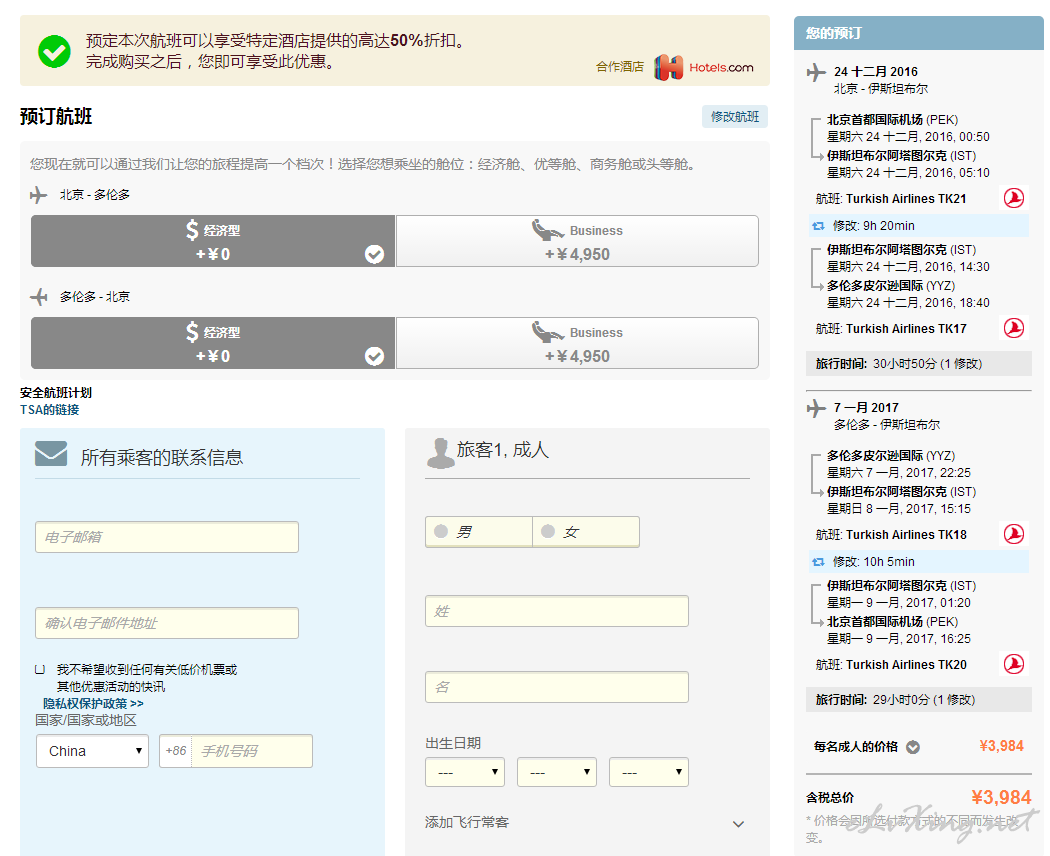Select 经济型 +¥0 for 多伦多 - 北京 flight
This screenshot has height=856, width=1050.
coord(213,343)
